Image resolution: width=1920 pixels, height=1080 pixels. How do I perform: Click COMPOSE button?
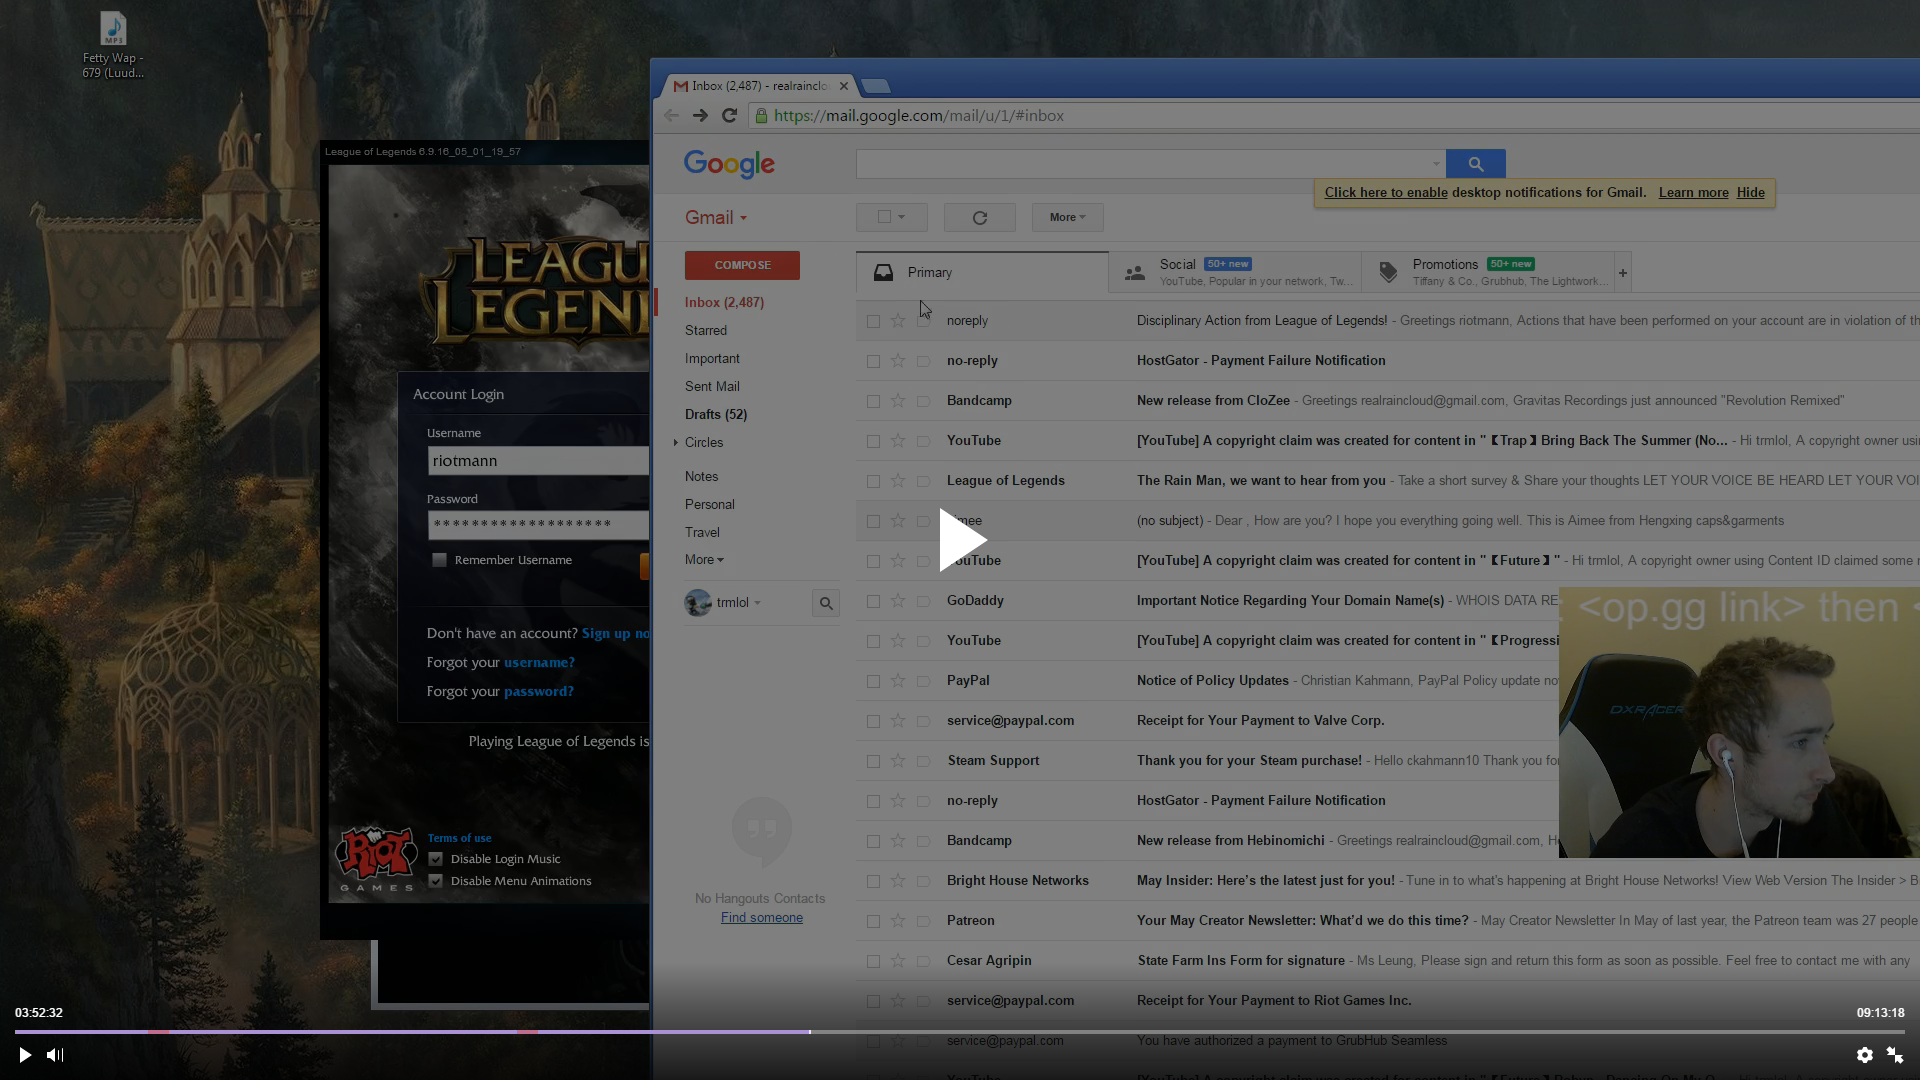(x=742, y=265)
